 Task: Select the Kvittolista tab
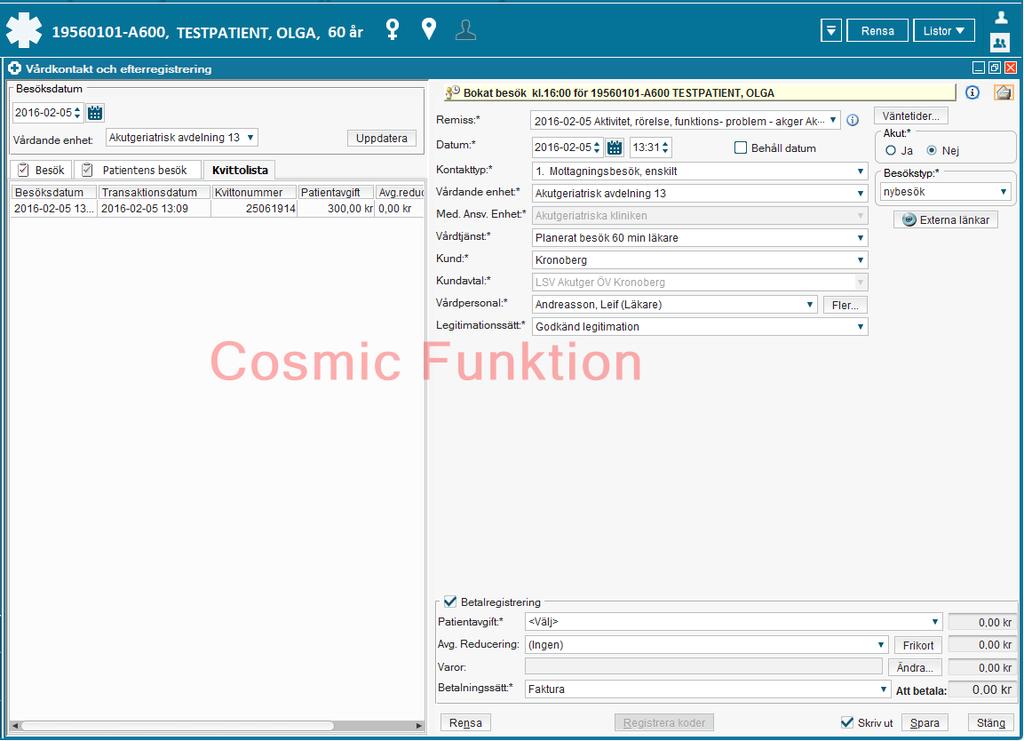point(240,170)
